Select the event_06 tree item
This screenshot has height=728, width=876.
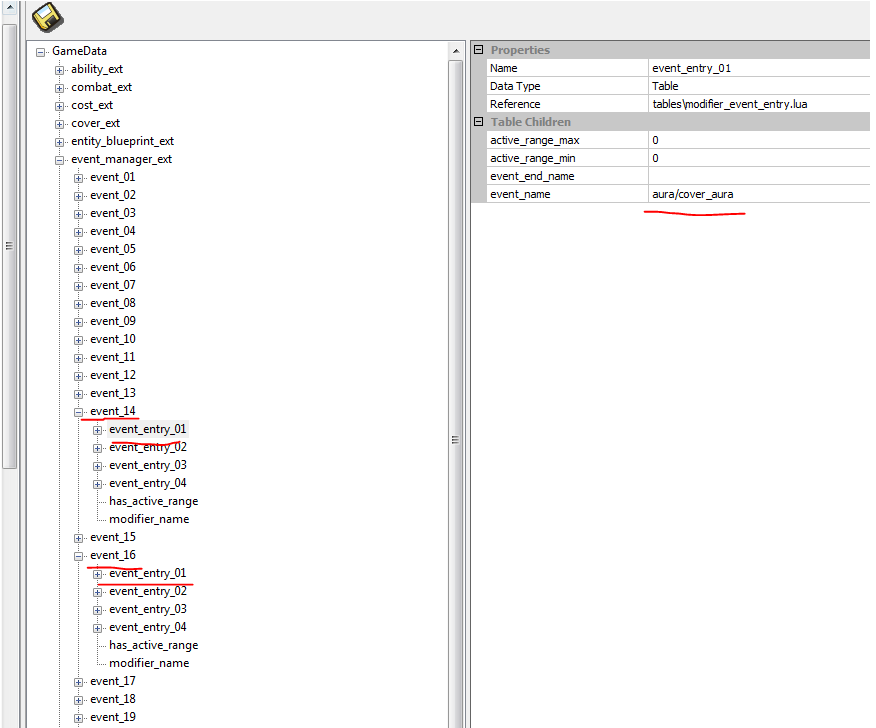[113, 267]
